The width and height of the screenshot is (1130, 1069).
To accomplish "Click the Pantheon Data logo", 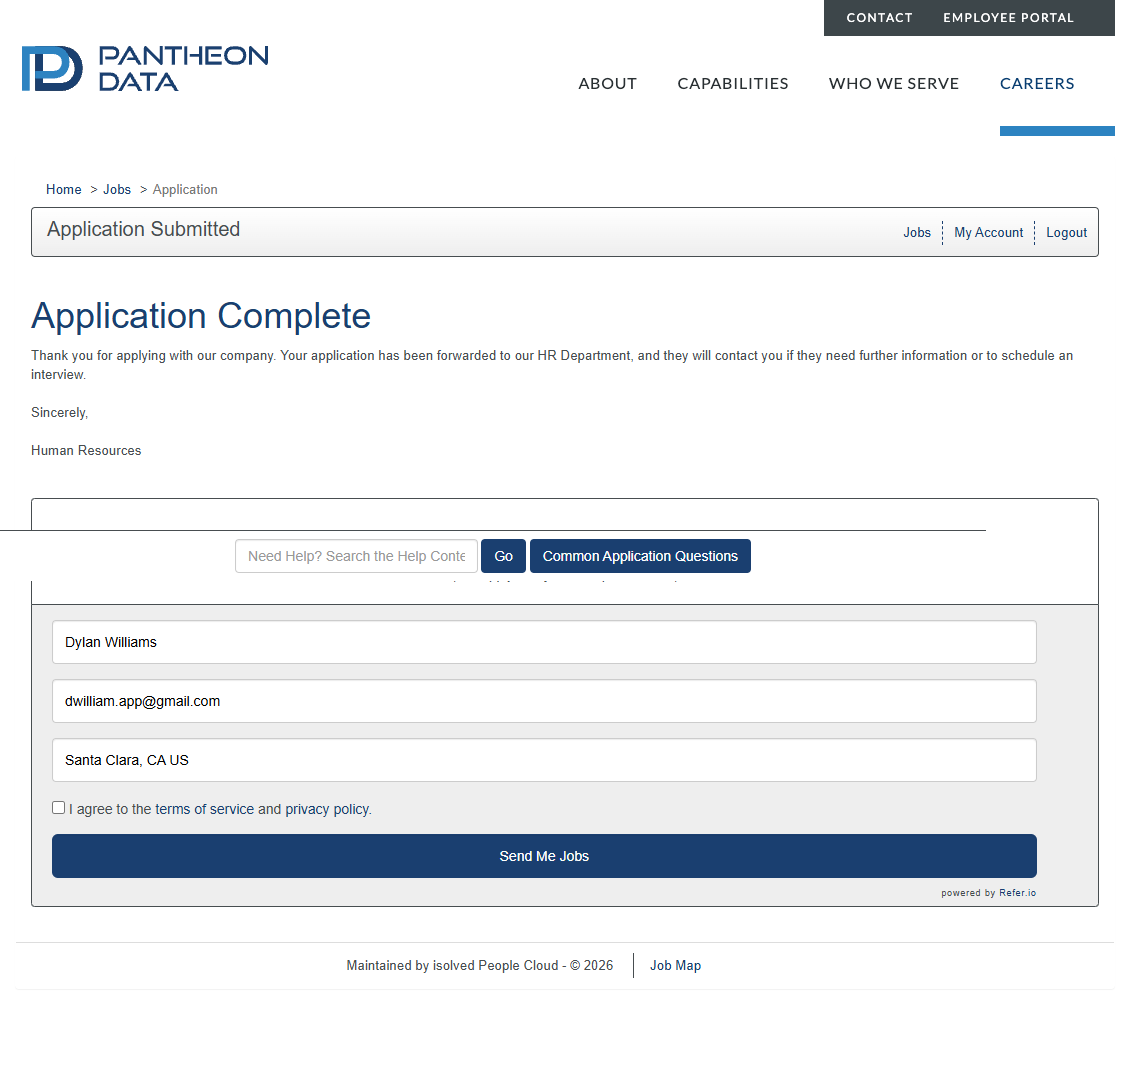I will 145,68.
